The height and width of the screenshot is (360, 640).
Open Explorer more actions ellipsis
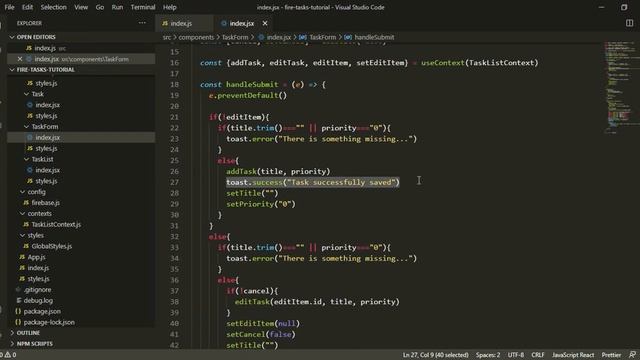142,23
